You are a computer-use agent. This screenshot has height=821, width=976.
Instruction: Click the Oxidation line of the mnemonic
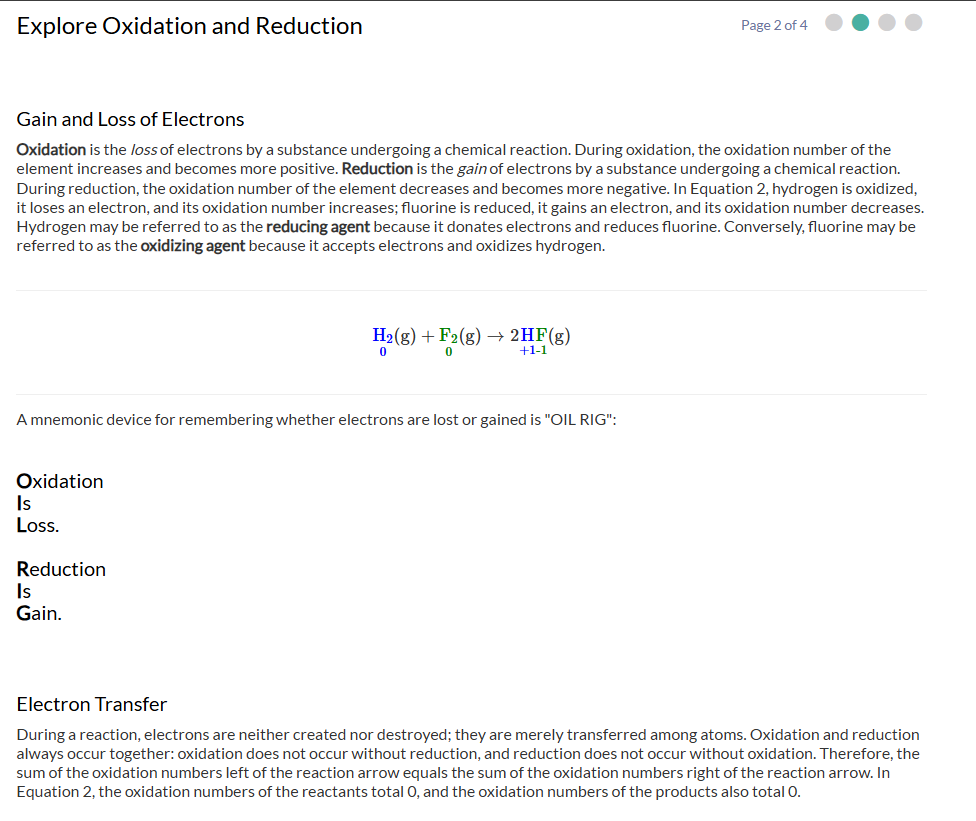point(60,482)
